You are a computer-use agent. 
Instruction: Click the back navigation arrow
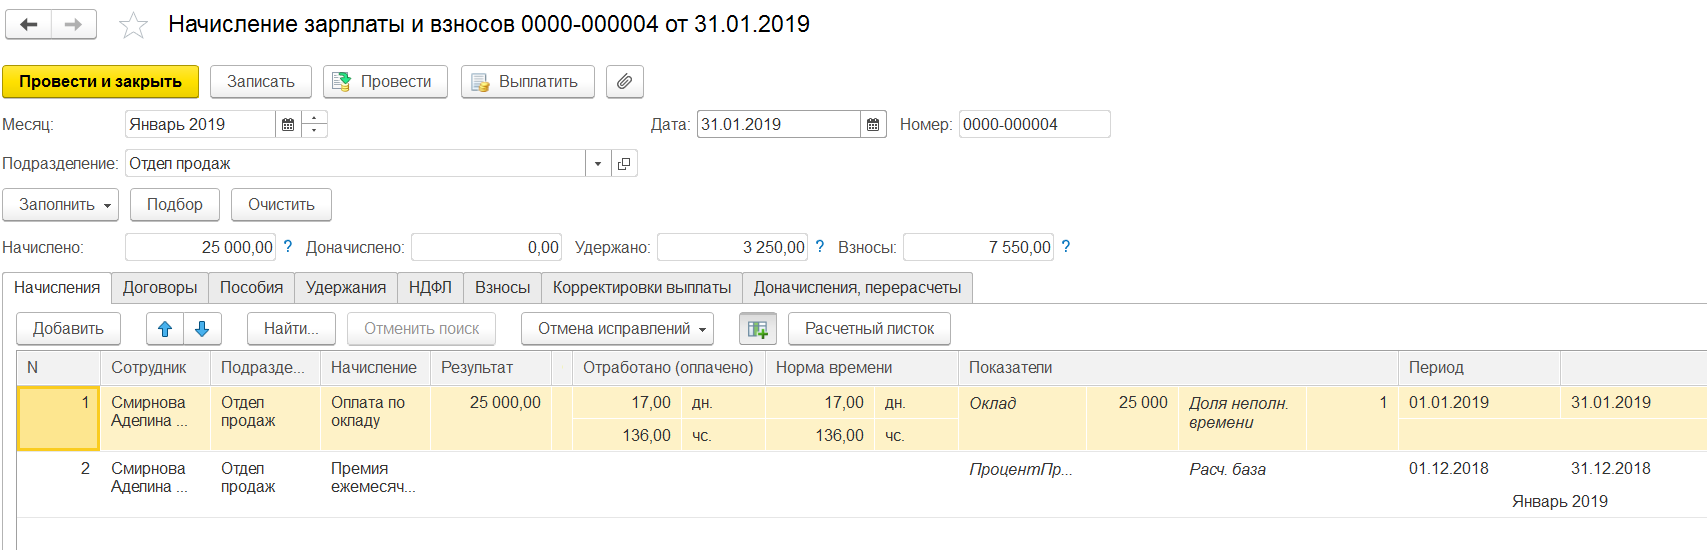coord(29,25)
